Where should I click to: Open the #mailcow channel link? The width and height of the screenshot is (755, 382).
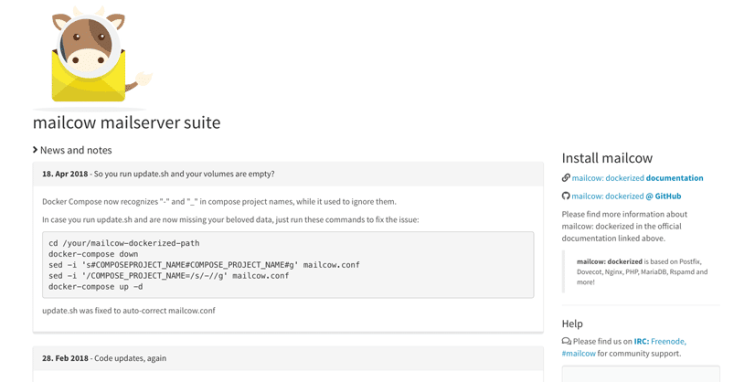[579, 353]
